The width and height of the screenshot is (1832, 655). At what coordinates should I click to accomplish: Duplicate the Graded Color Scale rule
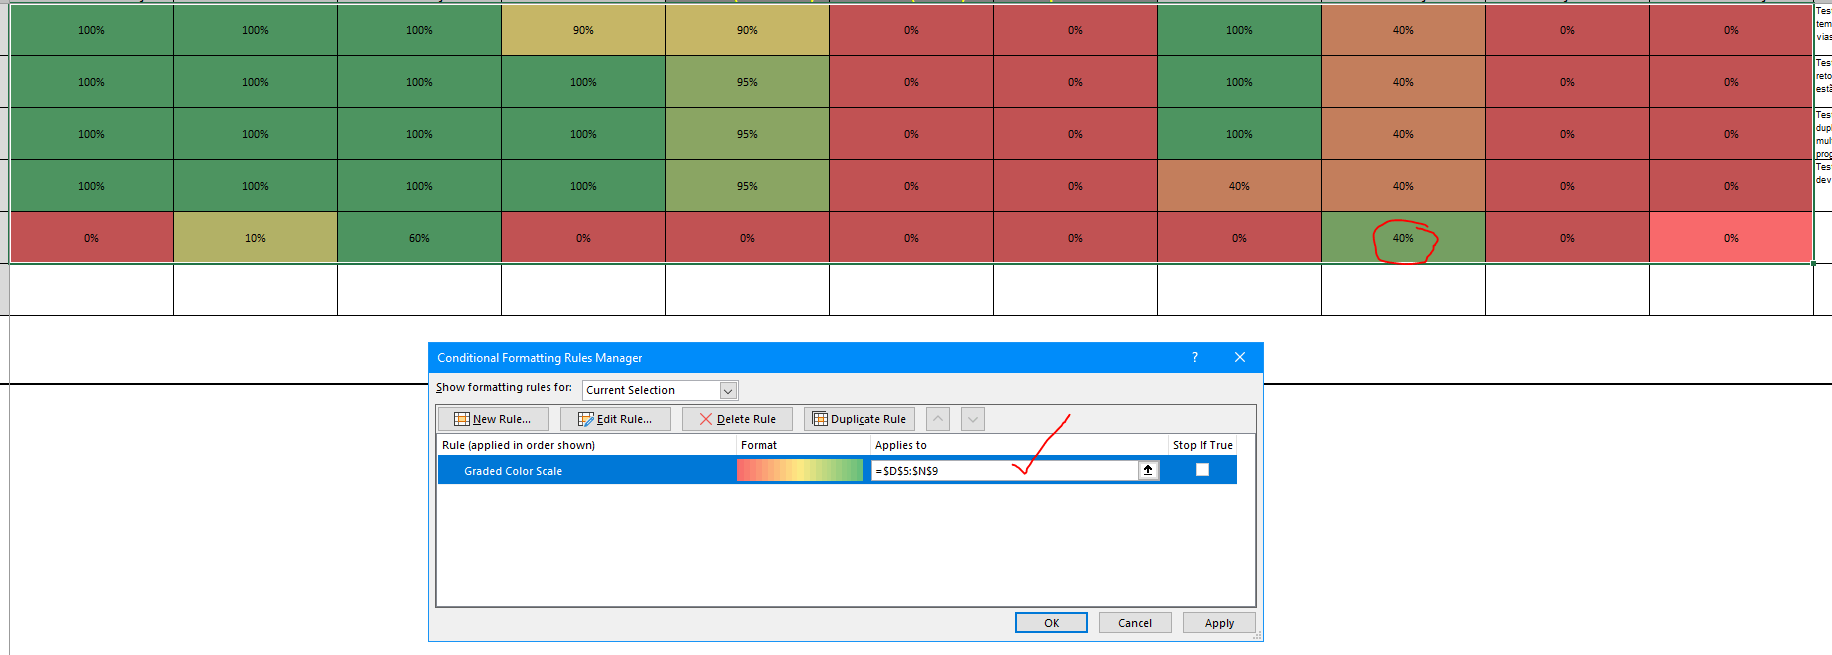point(859,419)
